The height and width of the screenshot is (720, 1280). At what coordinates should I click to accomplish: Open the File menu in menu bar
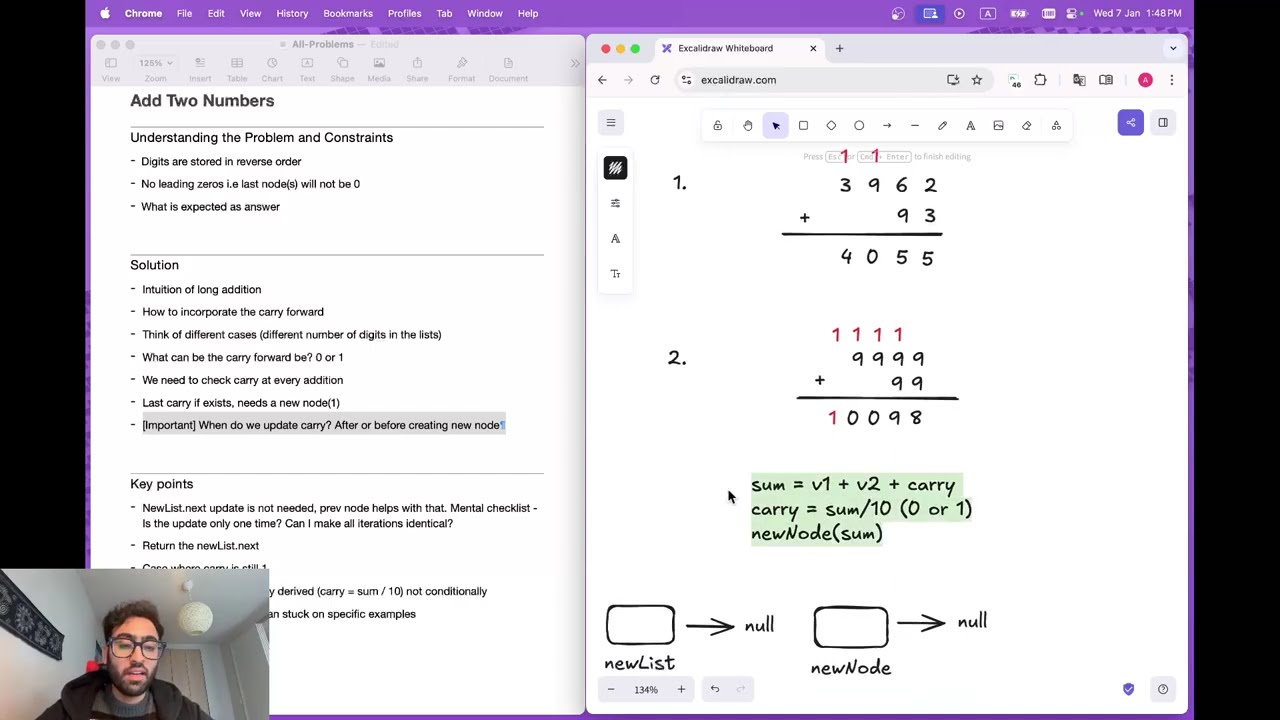click(x=184, y=13)
